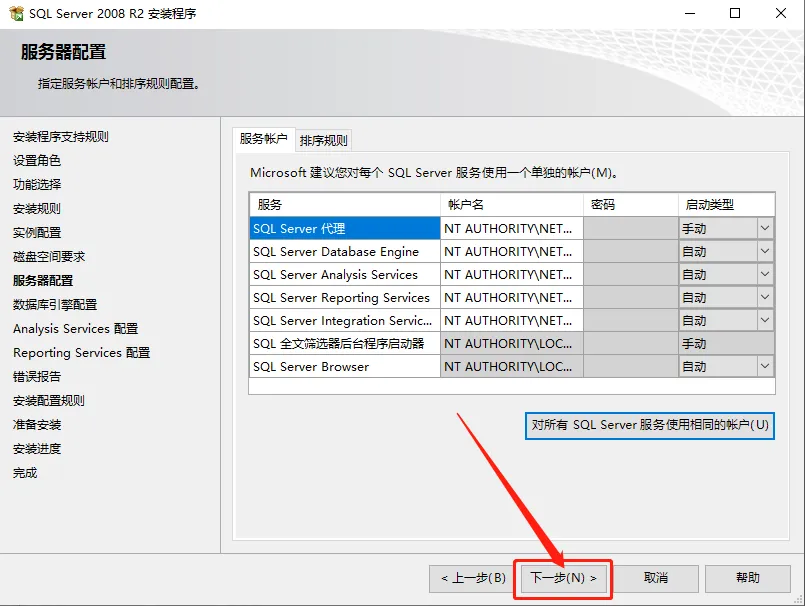The image size is (805, 606).
Task: Click 安装规则 step in sidebar
Action: point(36,209)
